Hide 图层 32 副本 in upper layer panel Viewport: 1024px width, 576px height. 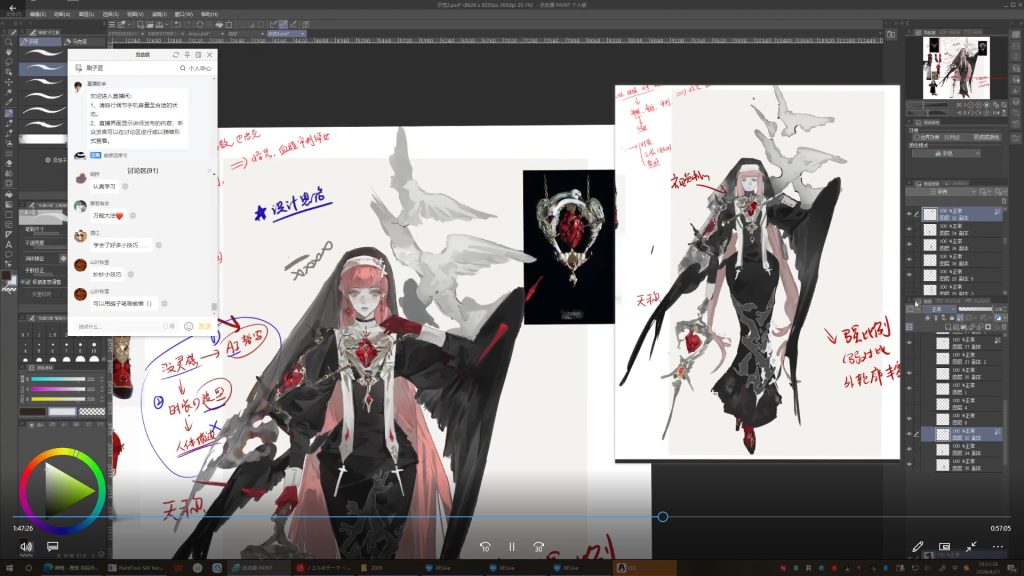click(909, 214)
